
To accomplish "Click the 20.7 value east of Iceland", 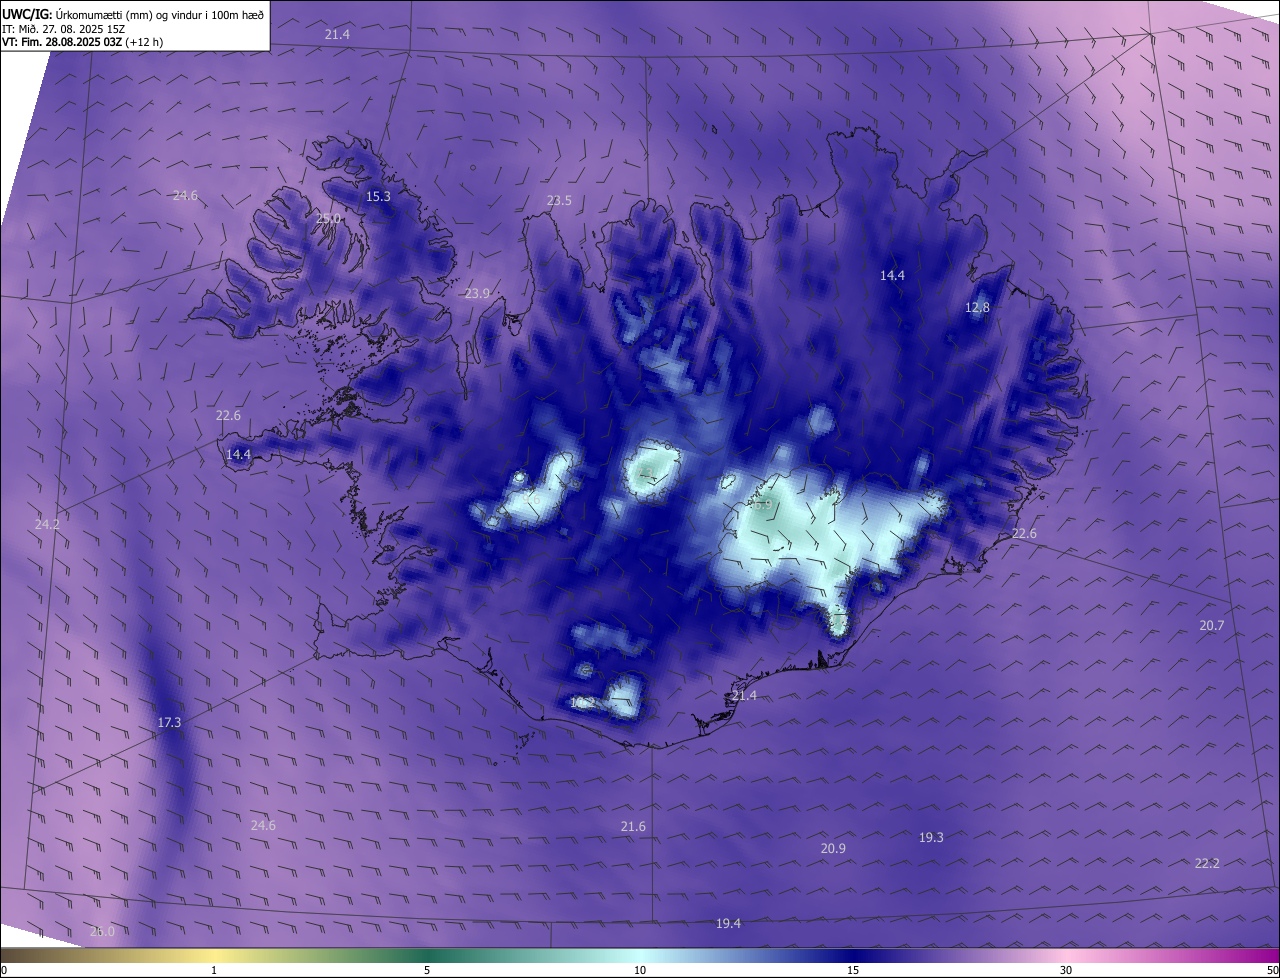I will (x=1211, y=626).
